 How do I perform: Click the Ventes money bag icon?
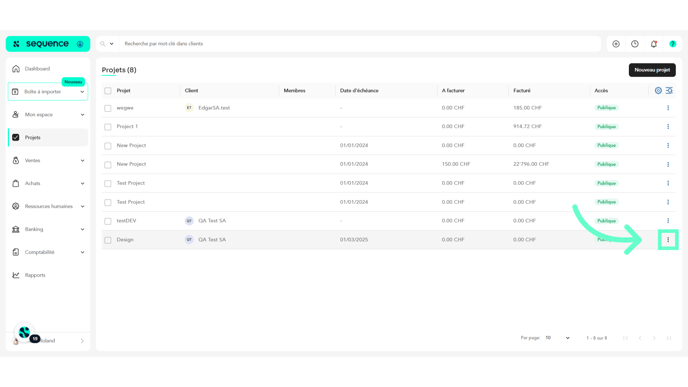(16, 160)
